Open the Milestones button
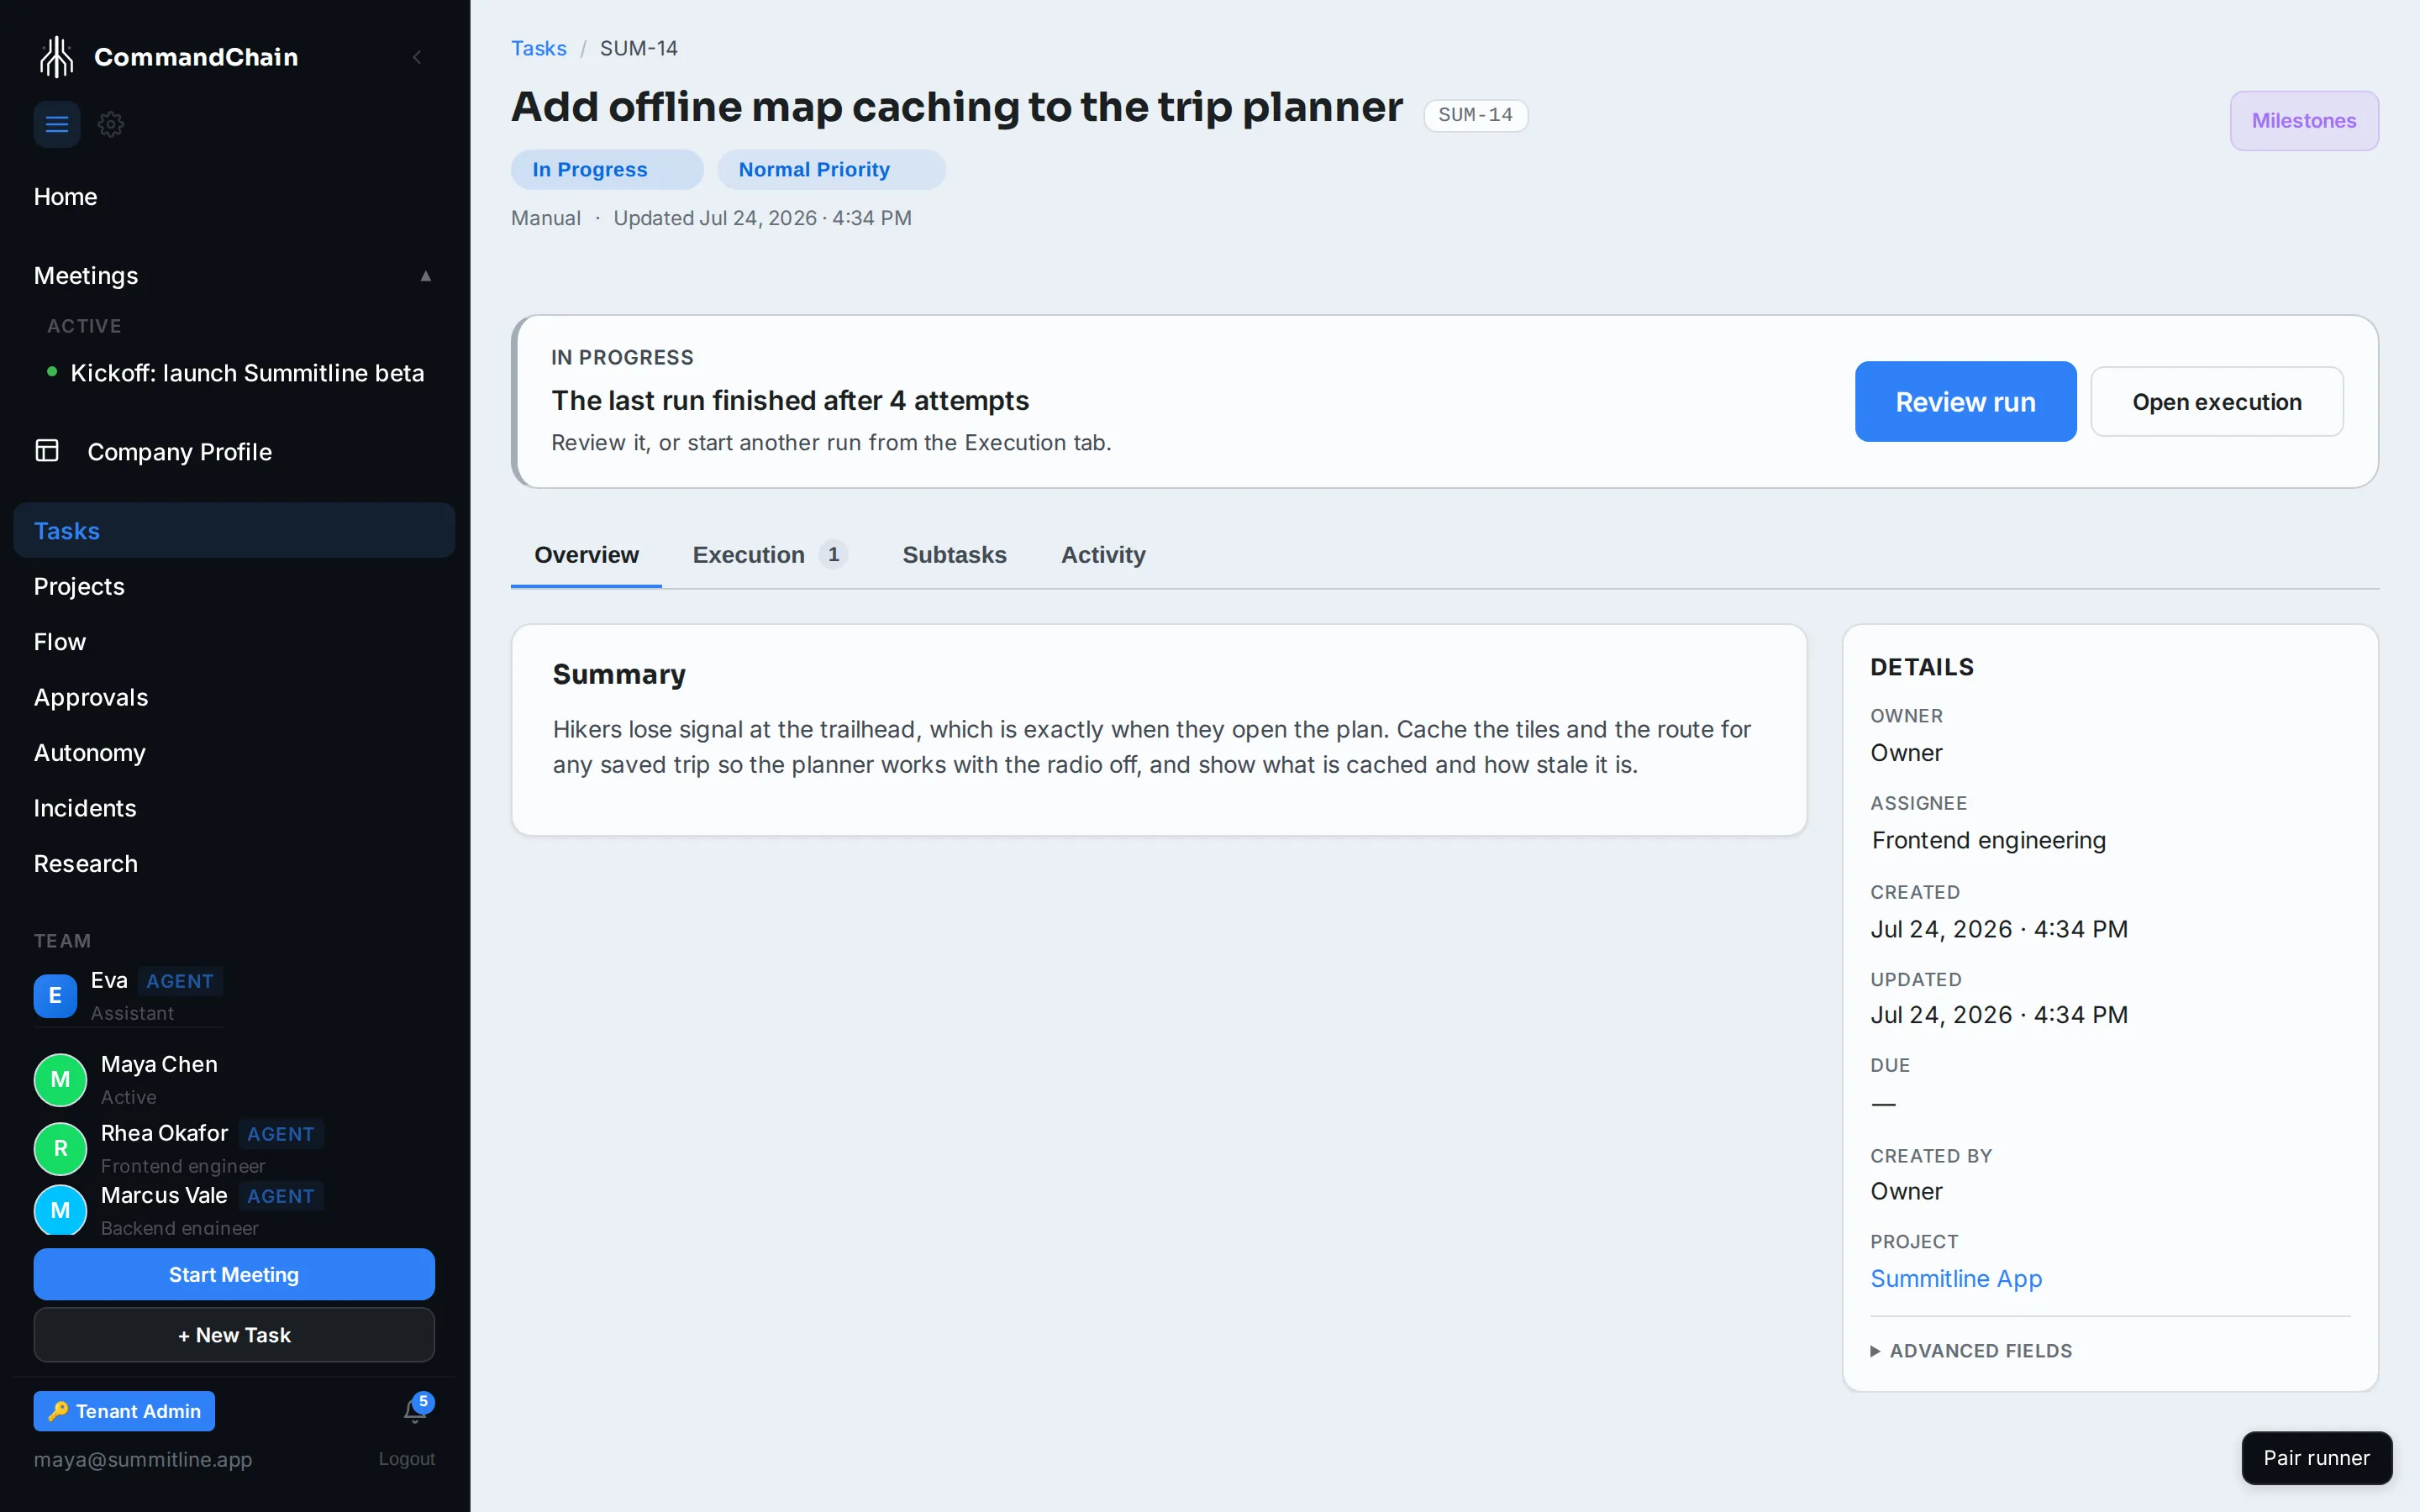Viewport: 2420px width, 1512px height. tap(2303, 121)
